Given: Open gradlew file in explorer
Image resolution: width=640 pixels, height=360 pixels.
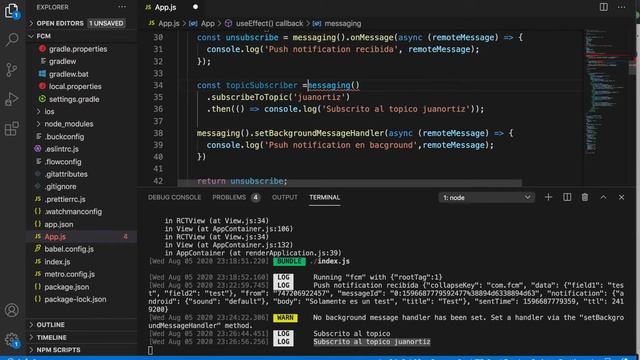Looking at the screenshot, I should coord(62,61).
